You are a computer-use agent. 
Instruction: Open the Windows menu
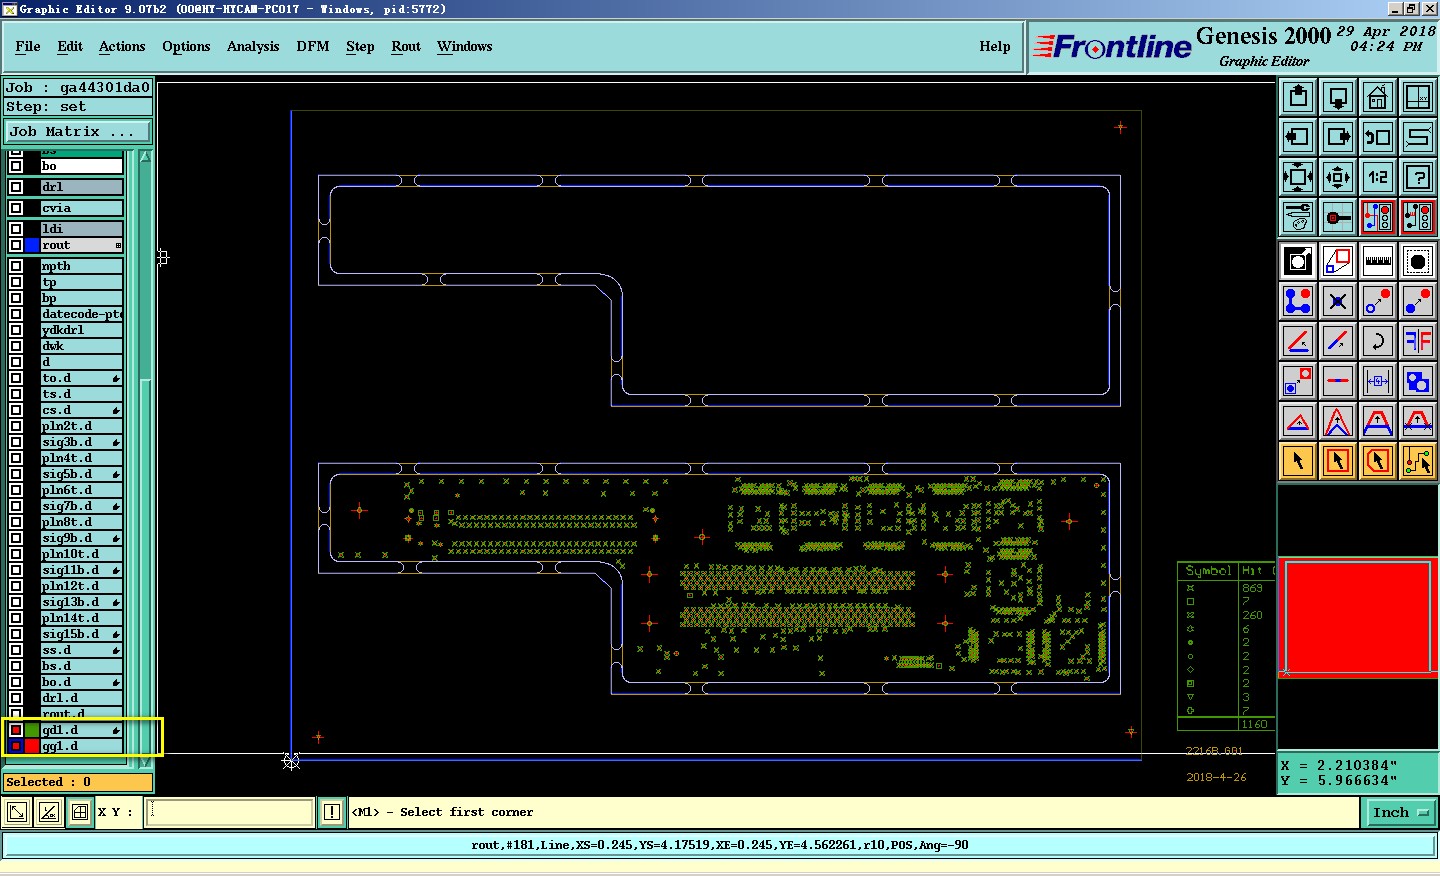[464, 47]
